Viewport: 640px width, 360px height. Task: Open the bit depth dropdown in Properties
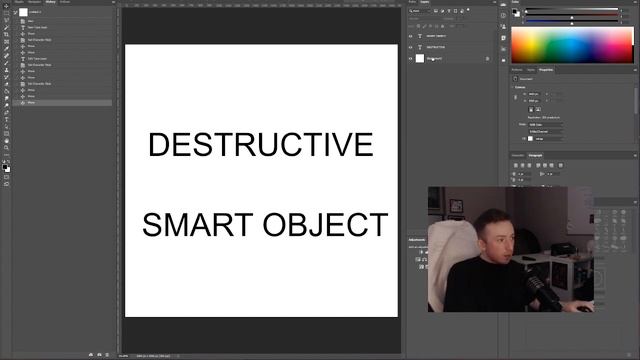point(546,131)
